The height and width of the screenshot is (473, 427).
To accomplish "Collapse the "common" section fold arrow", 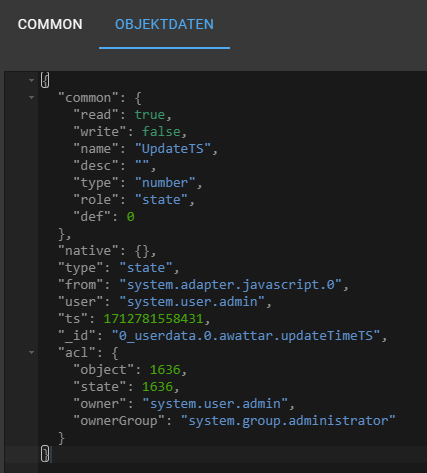I will point(31,97).
